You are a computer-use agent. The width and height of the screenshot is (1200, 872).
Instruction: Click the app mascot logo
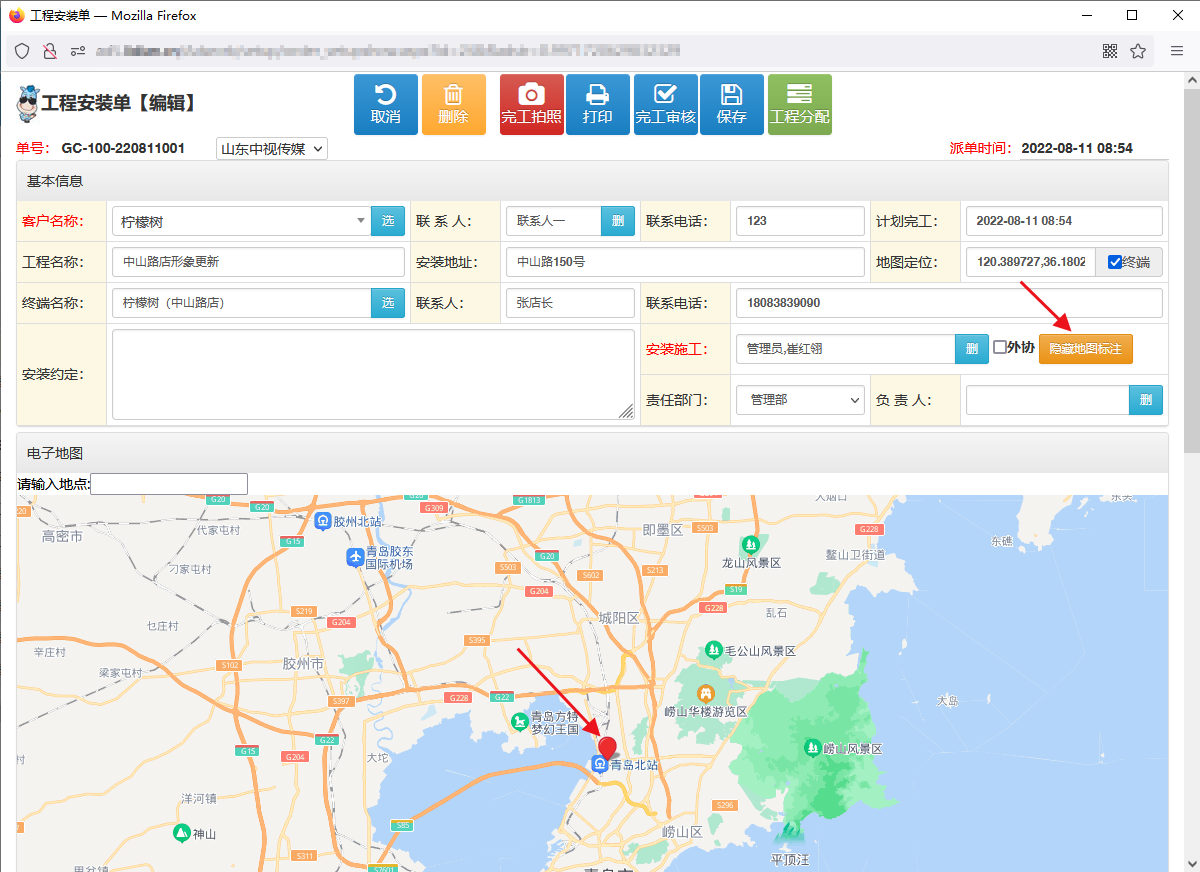pyautogui.click(x=27, y=103)
